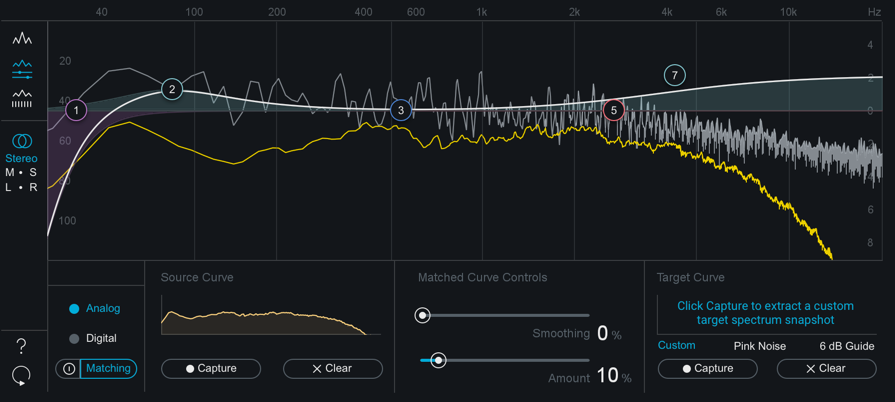Screen dimensions: 895x402
Task: Select the spectrum-only view icon
Action: pyautogui.click(x=22, y=39)
